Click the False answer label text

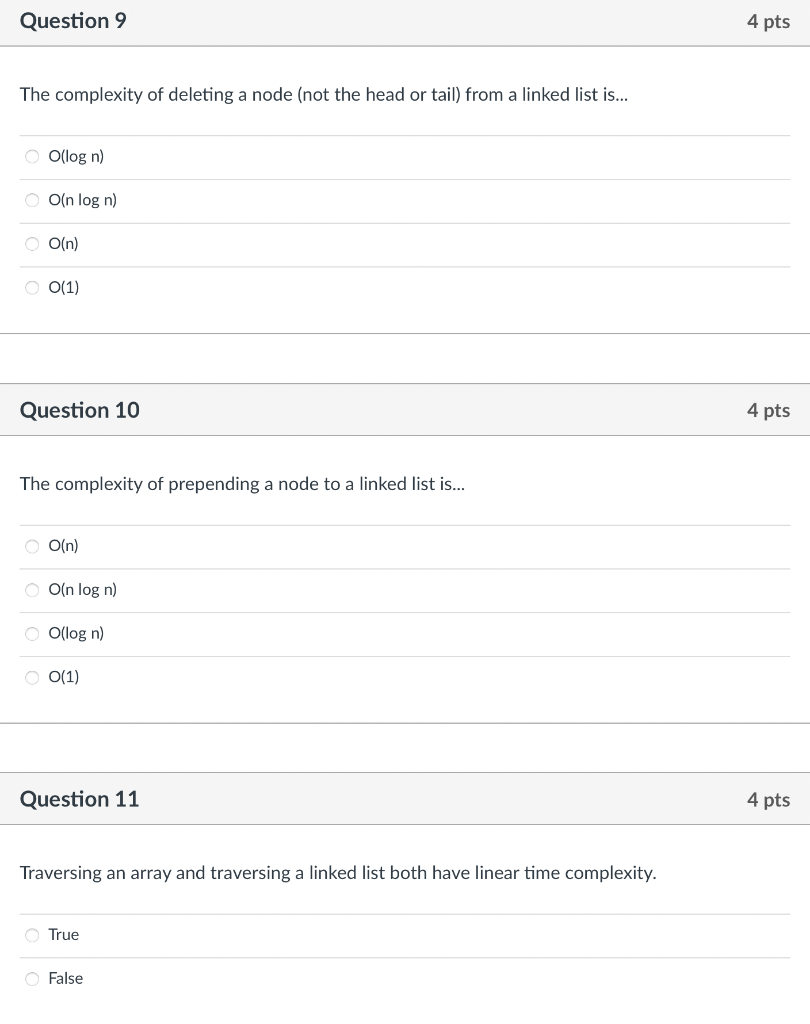tap(66, 979)
